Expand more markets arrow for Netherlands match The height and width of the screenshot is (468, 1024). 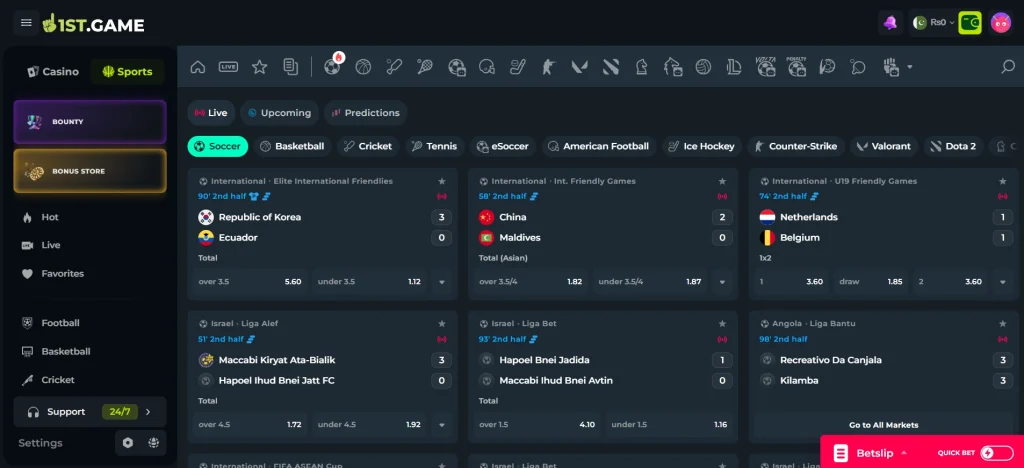click(1002, 282)
